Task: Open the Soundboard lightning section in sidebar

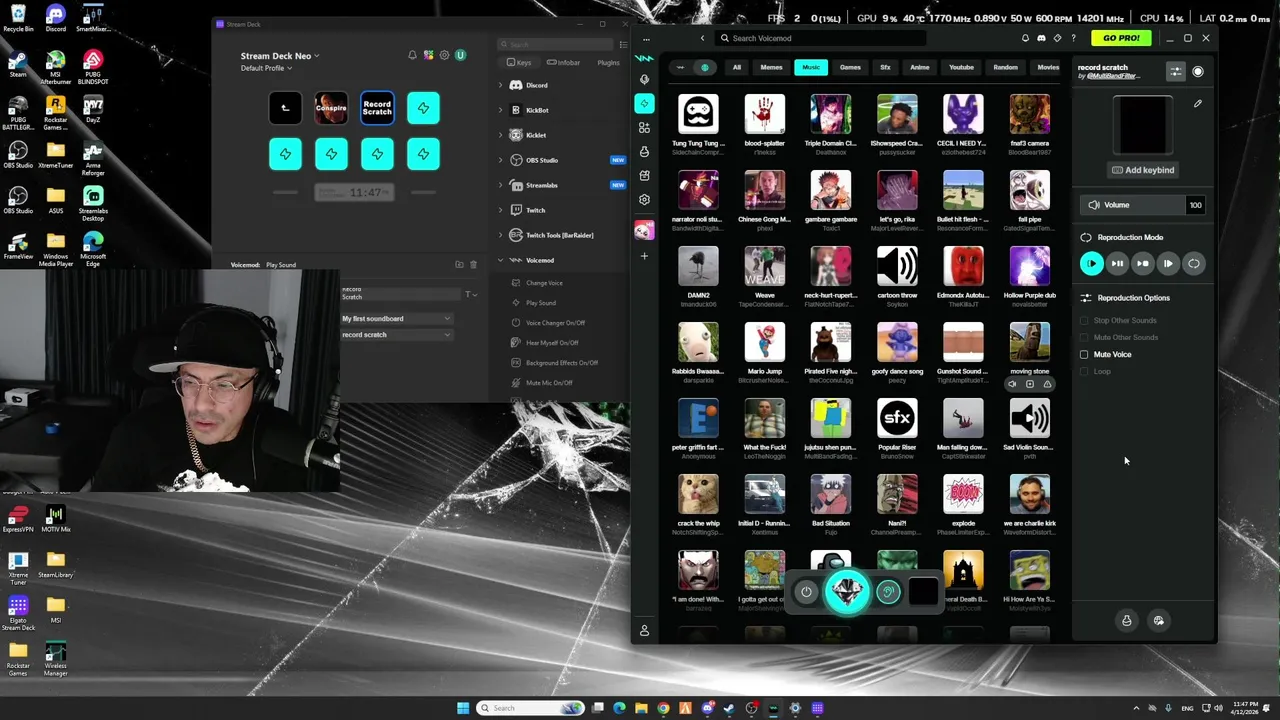Action: click(644, 103)
